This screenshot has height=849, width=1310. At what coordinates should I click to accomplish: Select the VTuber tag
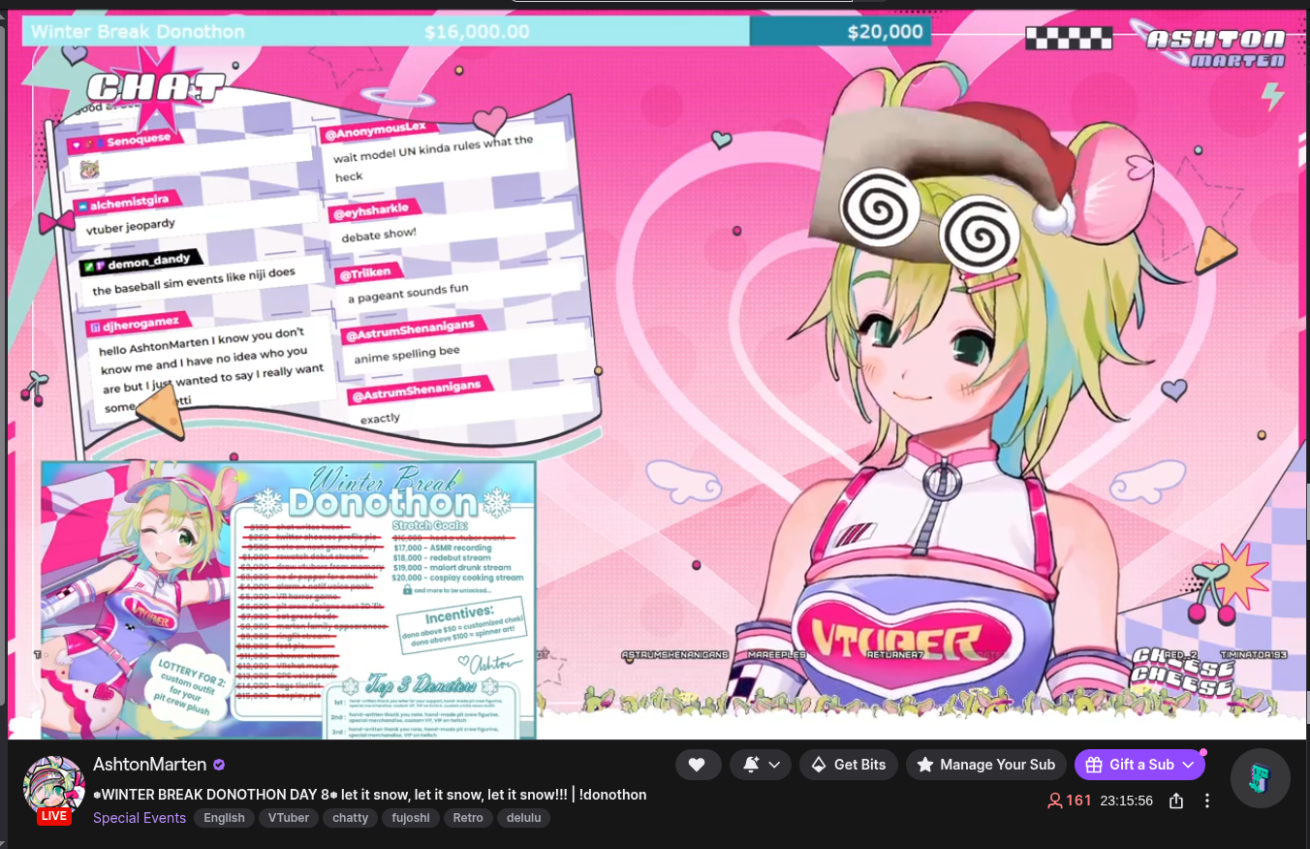tap(289, 818)
